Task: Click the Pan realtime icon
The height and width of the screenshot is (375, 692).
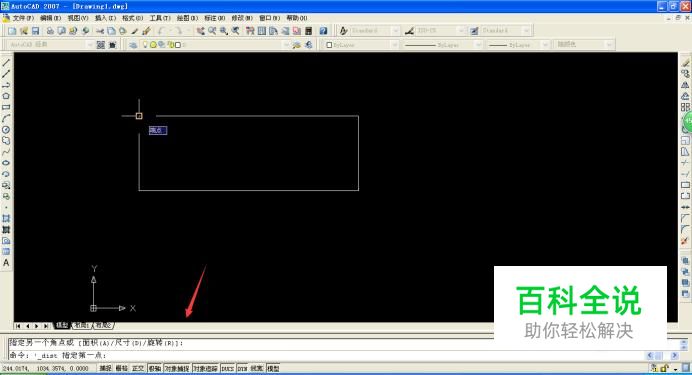Action: coord(201,31)
